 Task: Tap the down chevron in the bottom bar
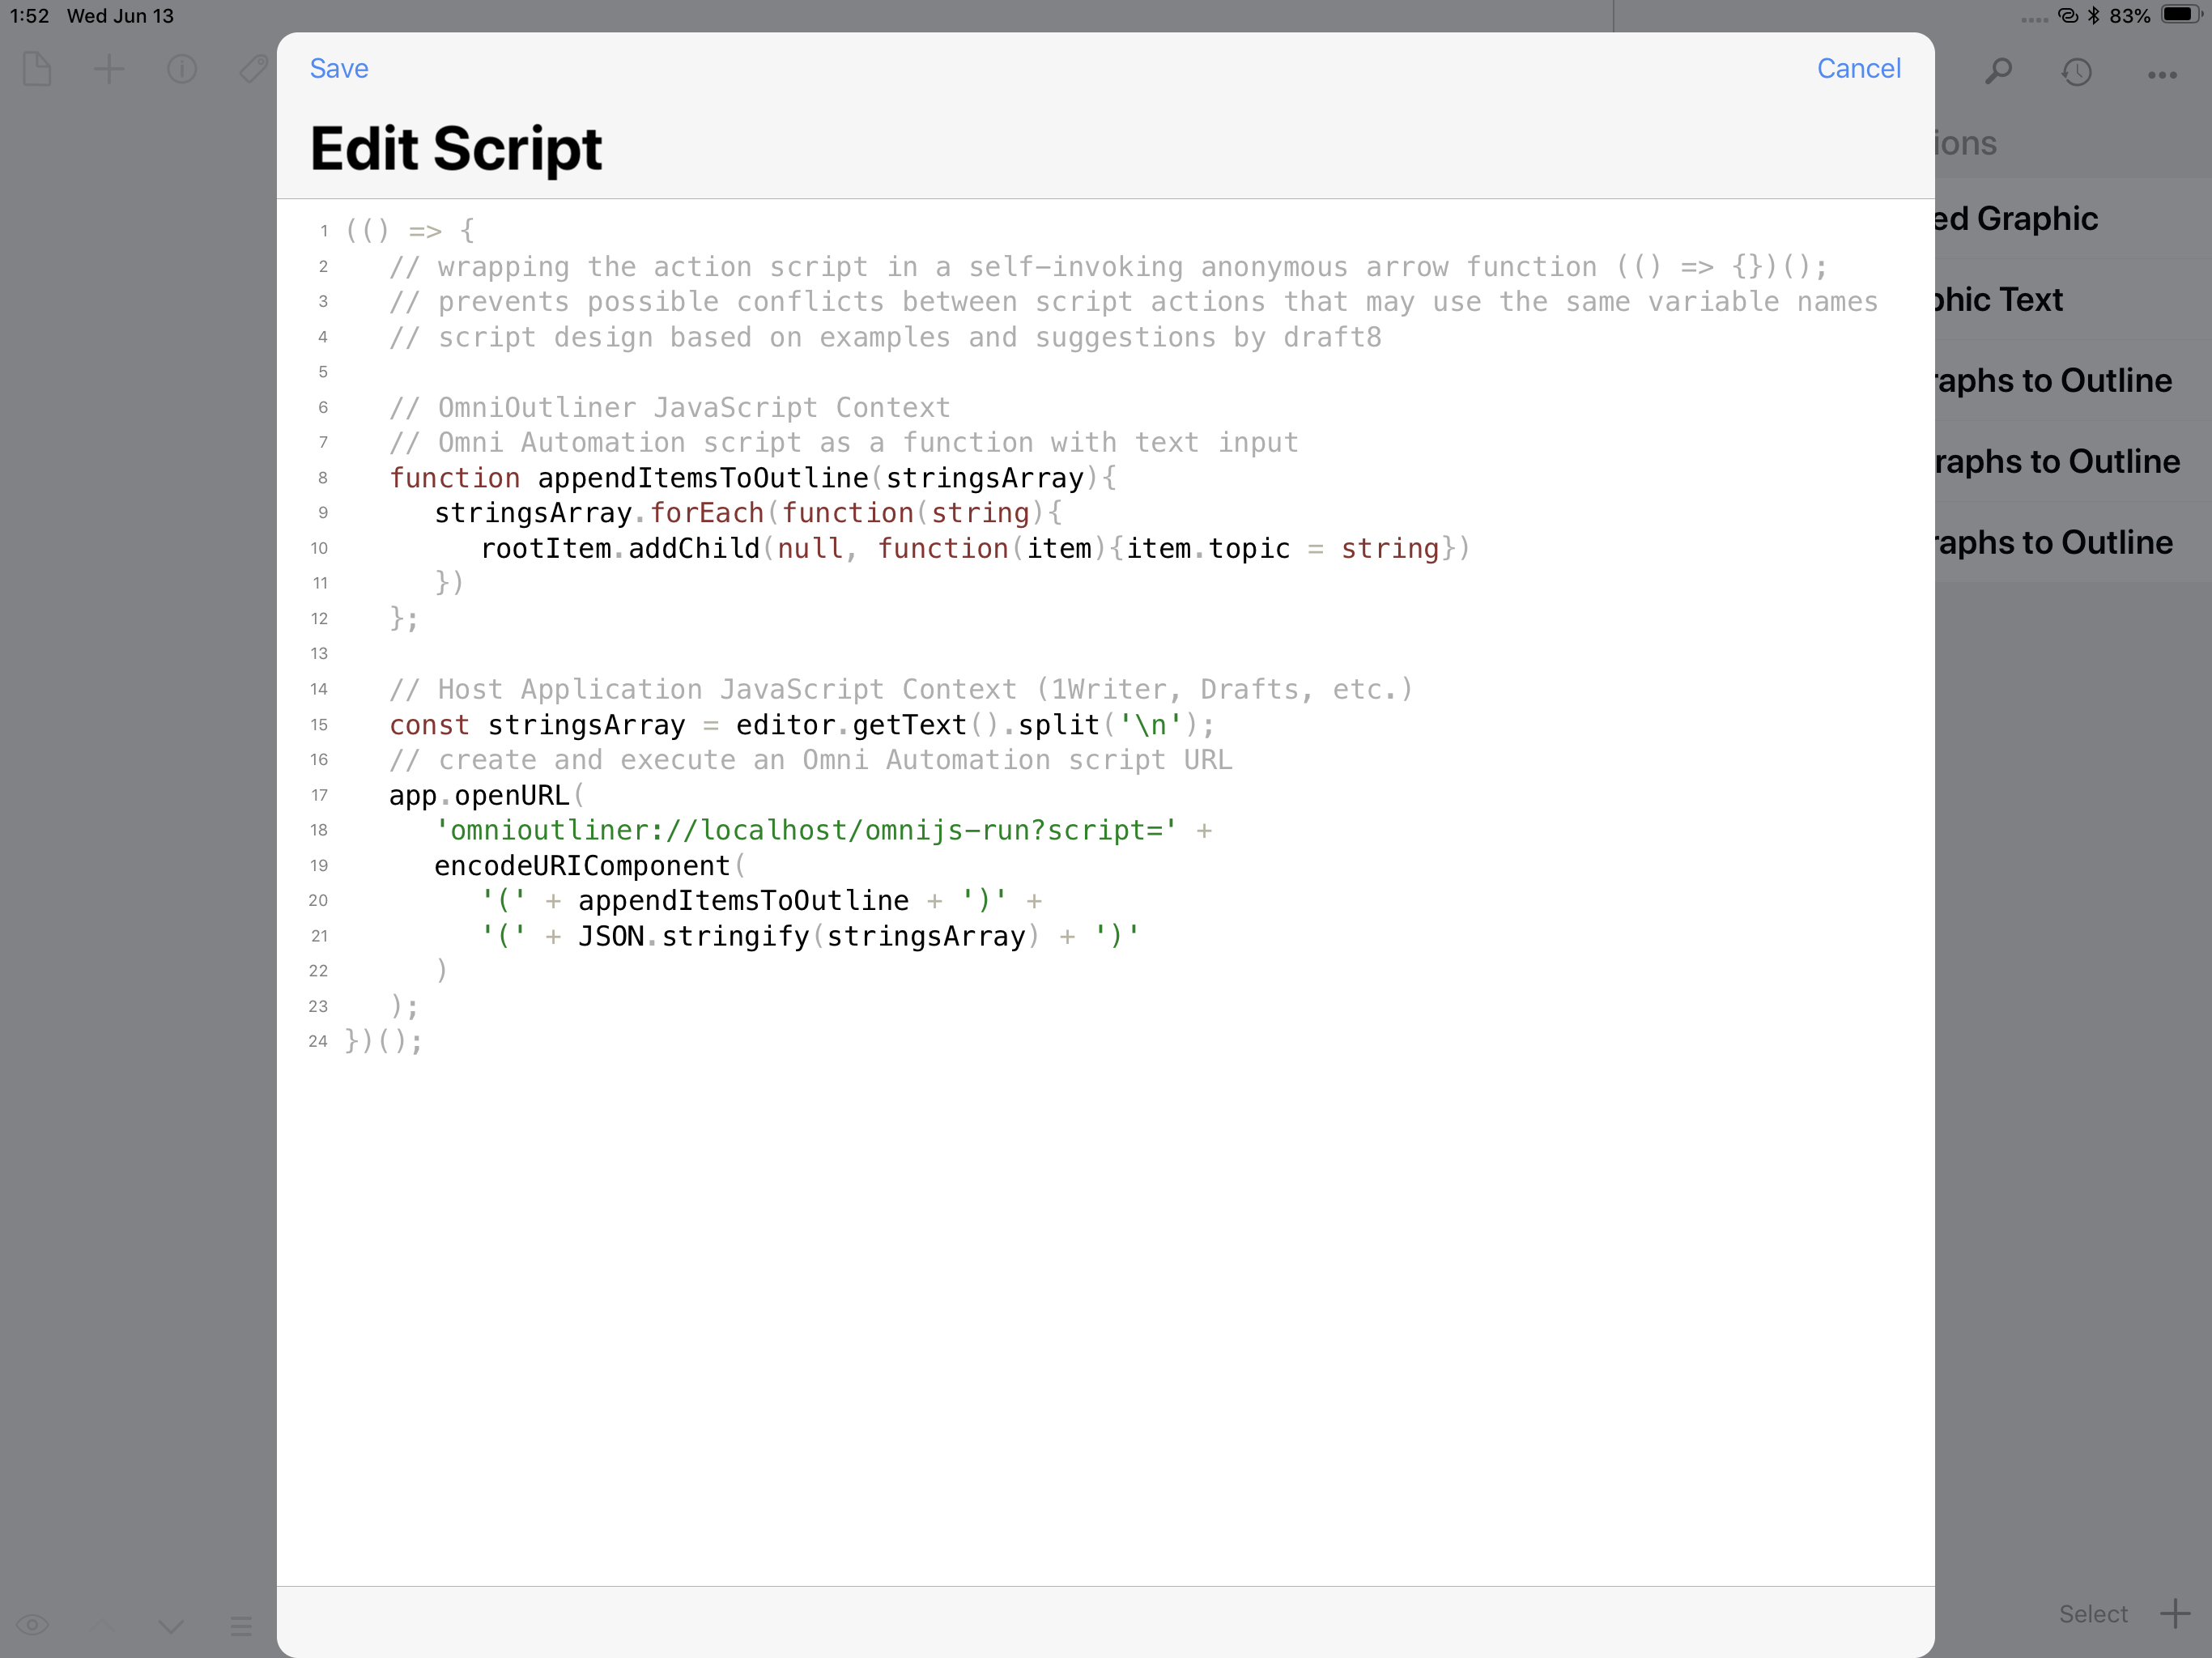[x=171, y=1626]
